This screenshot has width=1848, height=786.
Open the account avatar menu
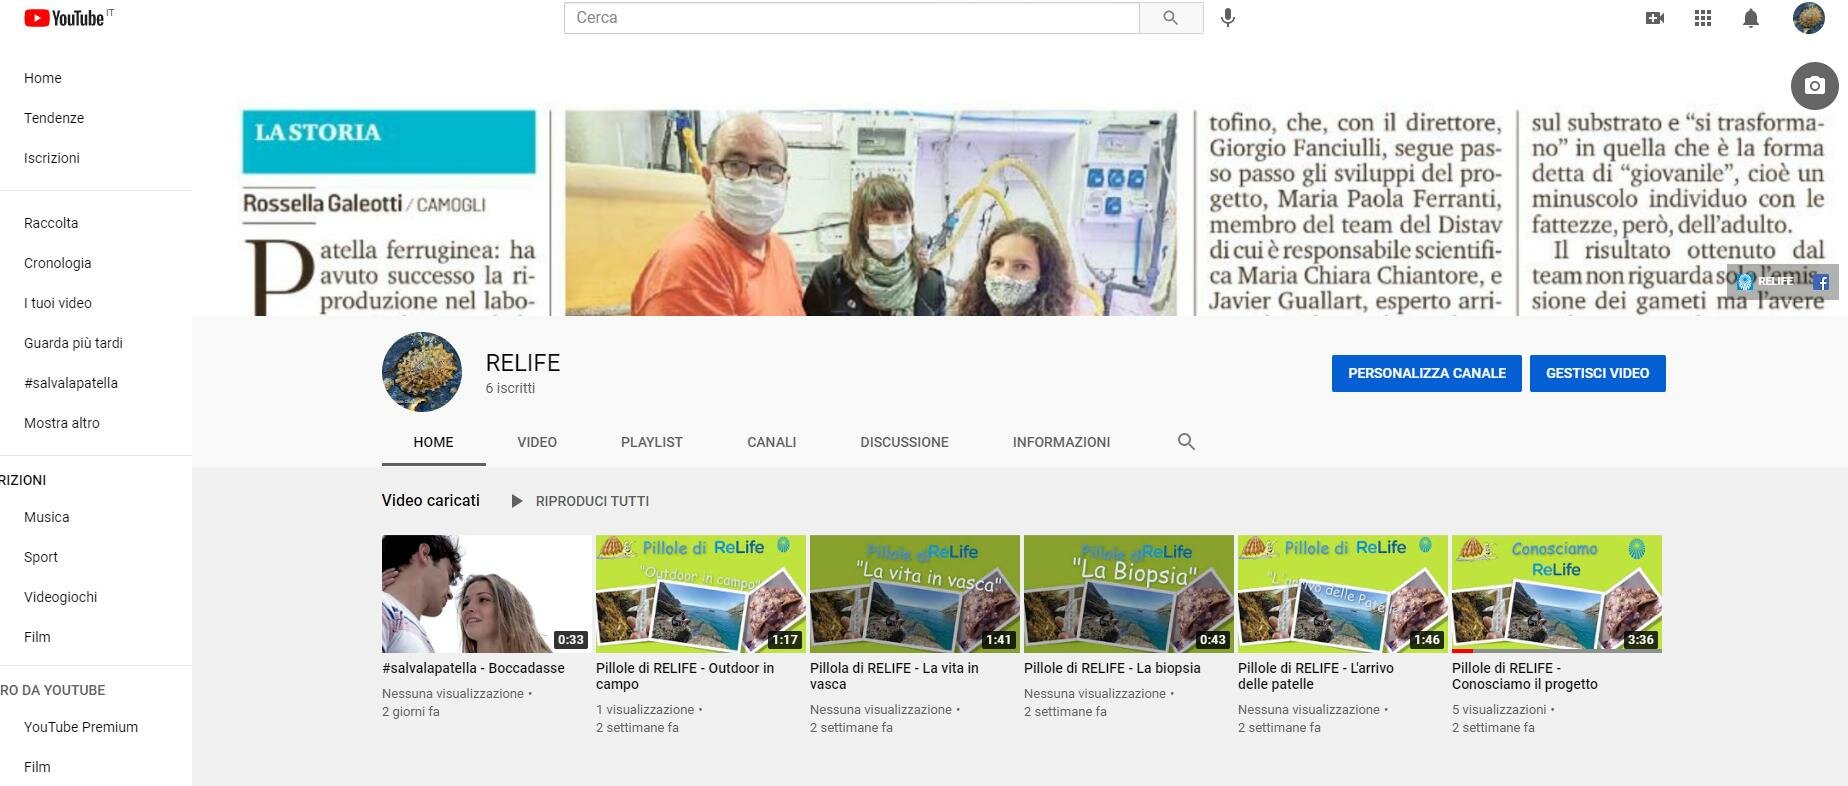coord(1808,18)
